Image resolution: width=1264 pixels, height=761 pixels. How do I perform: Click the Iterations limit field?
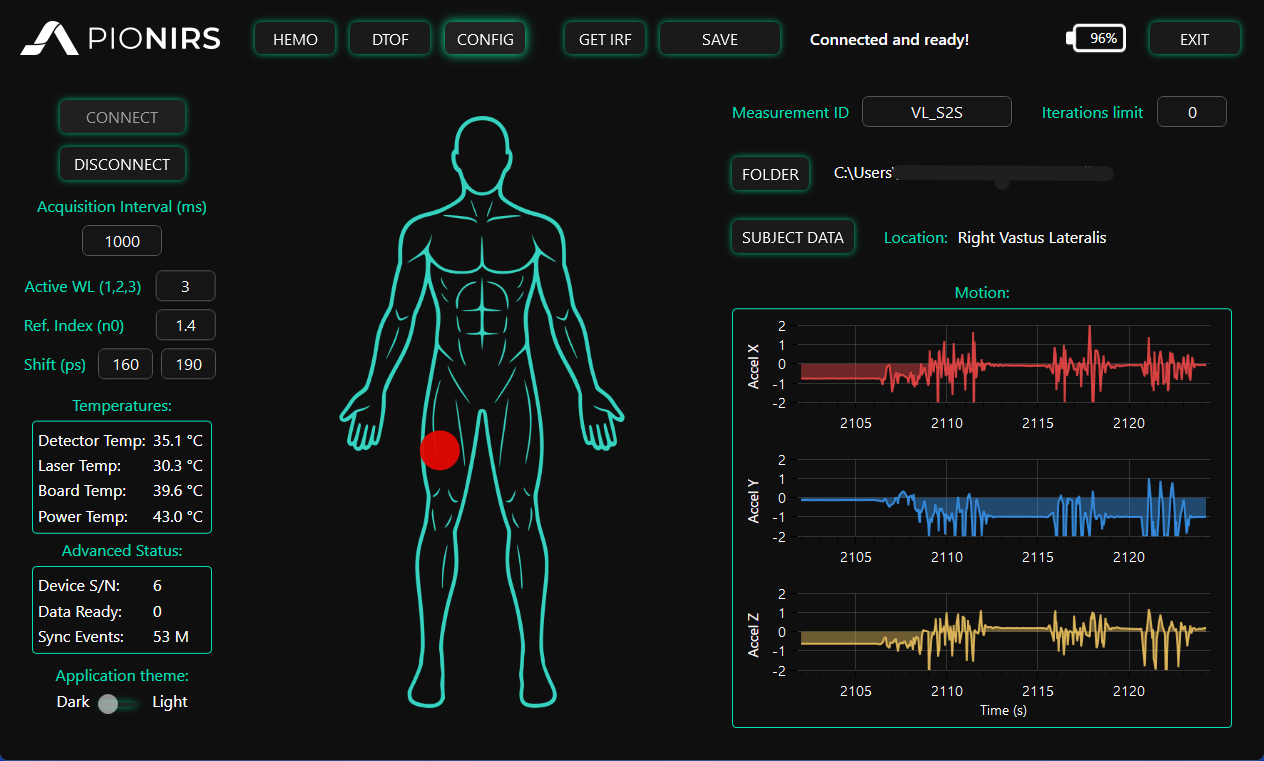pos(1192,112)
